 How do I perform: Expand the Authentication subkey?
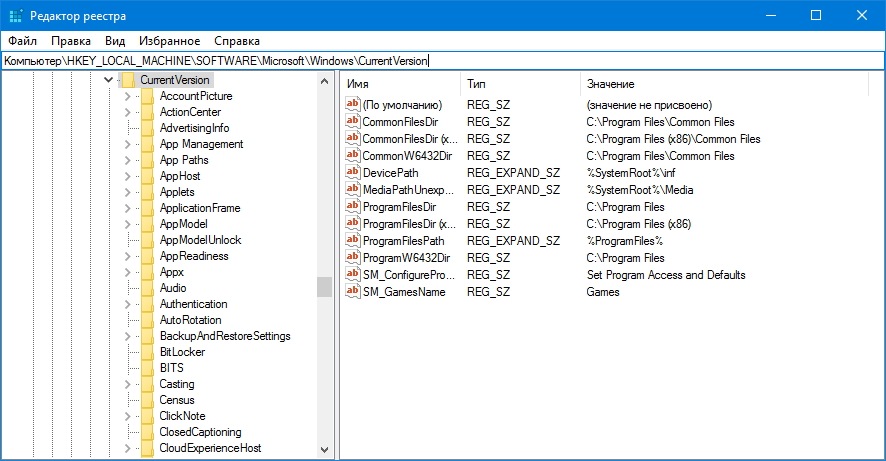click(x=127, y=305)
